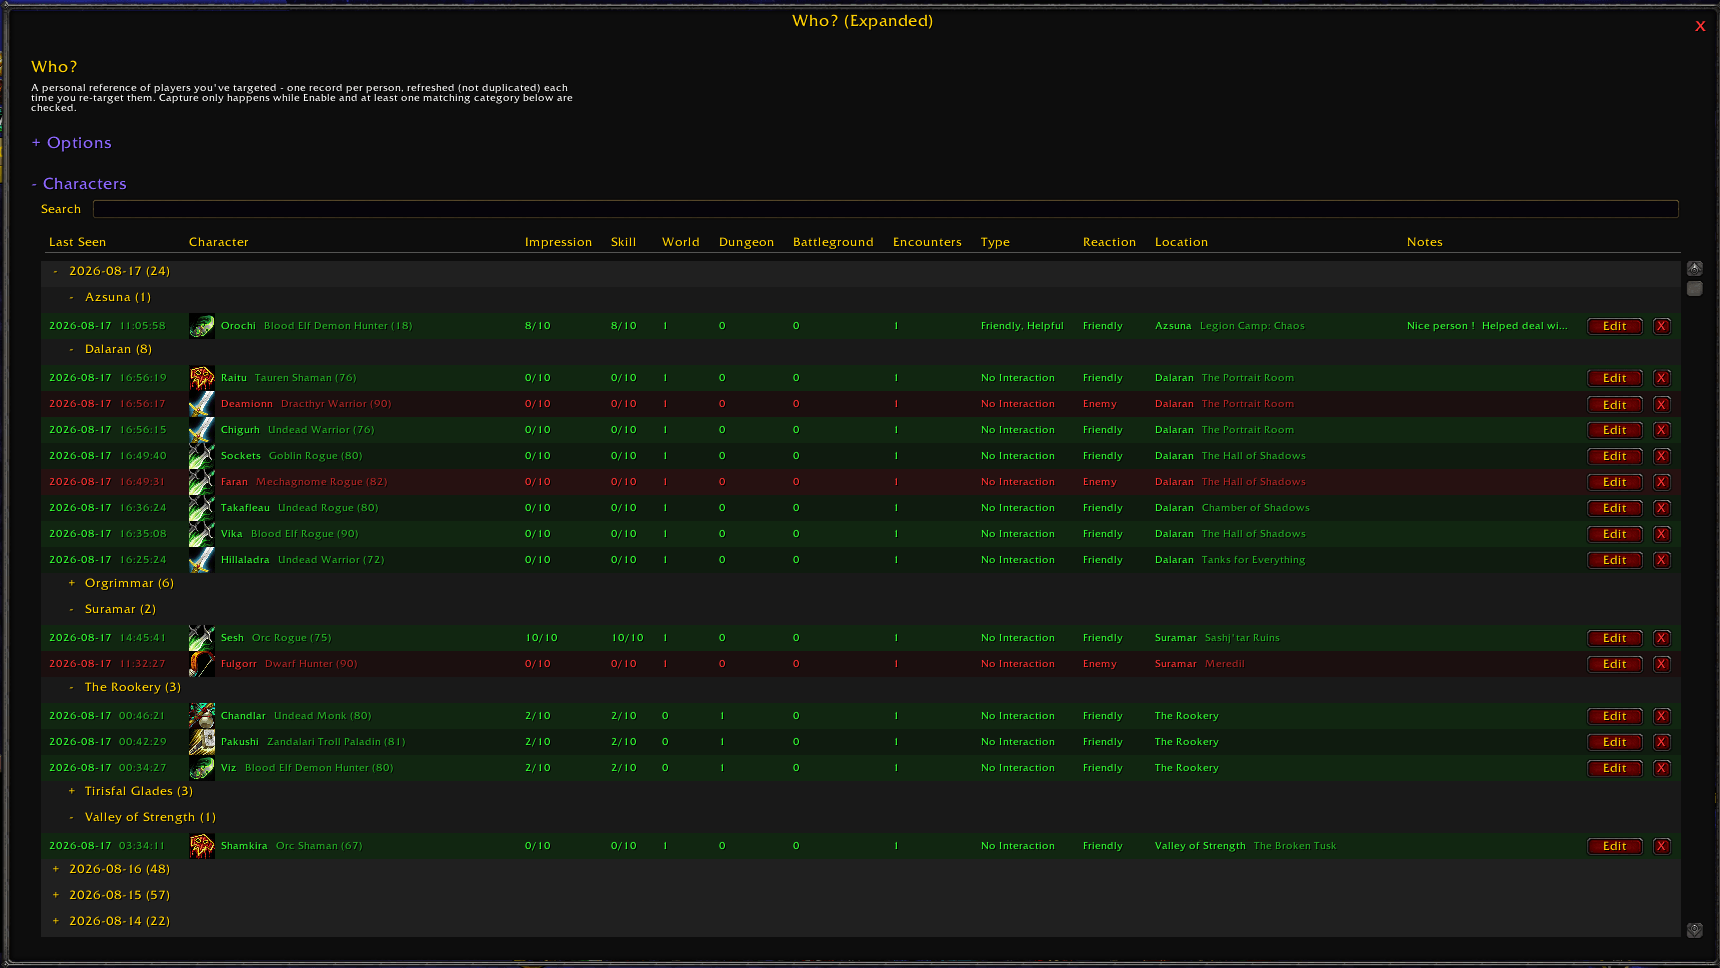Delete Pakushi's record with X
1720x968 pixels.
pos(1661,742)
